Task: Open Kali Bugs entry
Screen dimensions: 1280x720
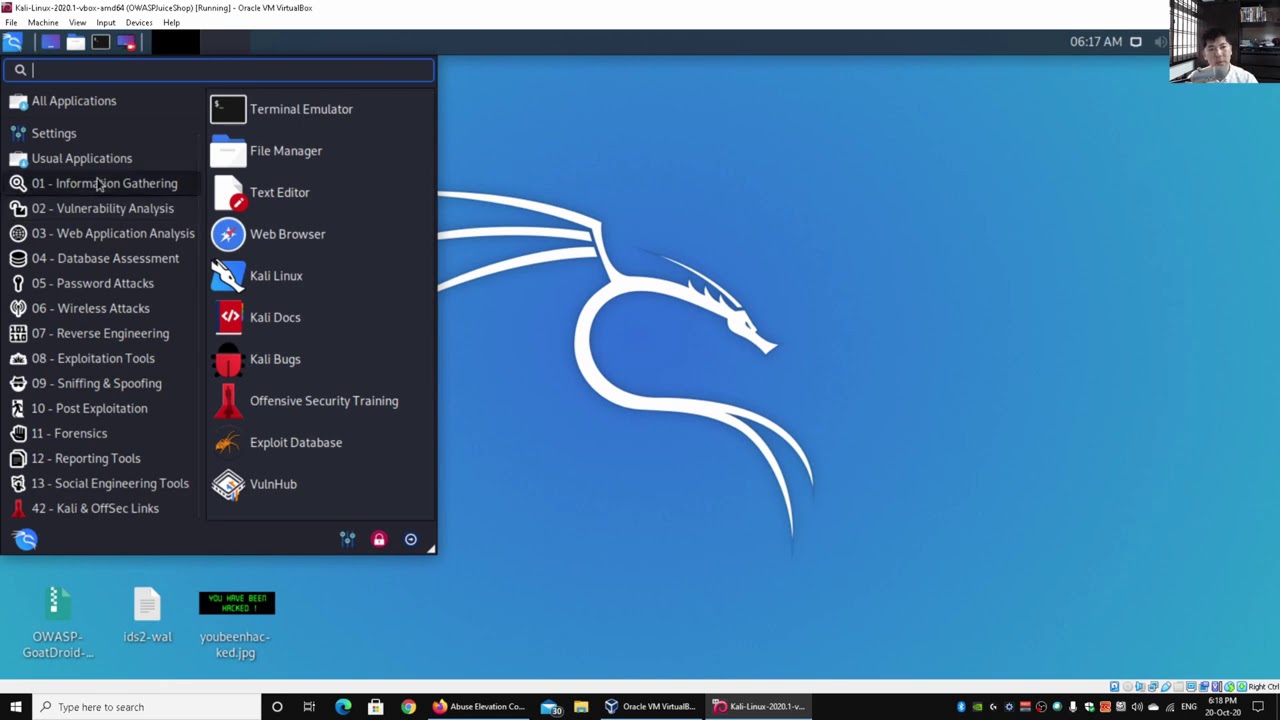Action: (320, 359)
